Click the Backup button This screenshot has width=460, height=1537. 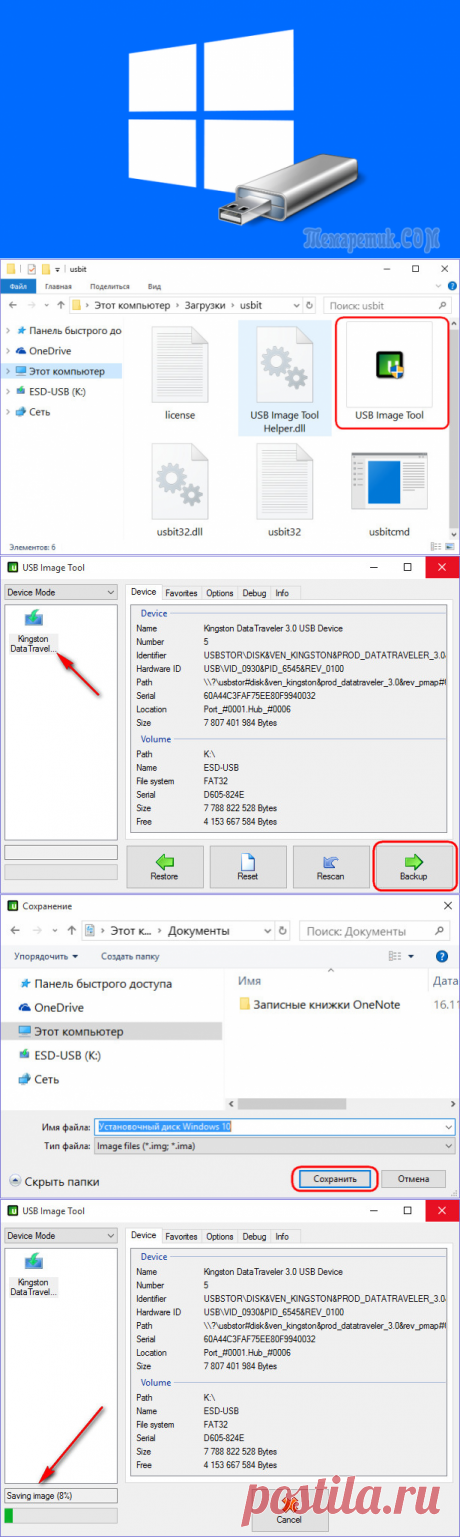[x=413, y=865]
